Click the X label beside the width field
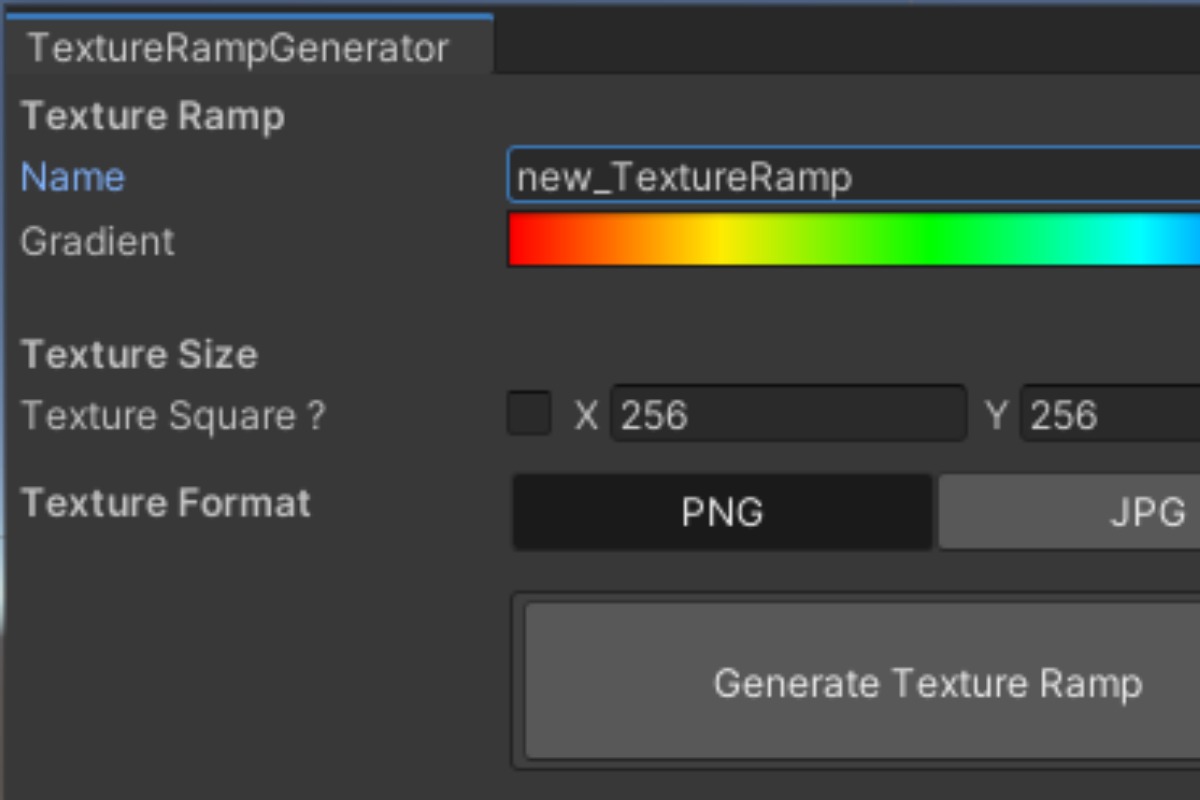 click(x=586, y=415)
